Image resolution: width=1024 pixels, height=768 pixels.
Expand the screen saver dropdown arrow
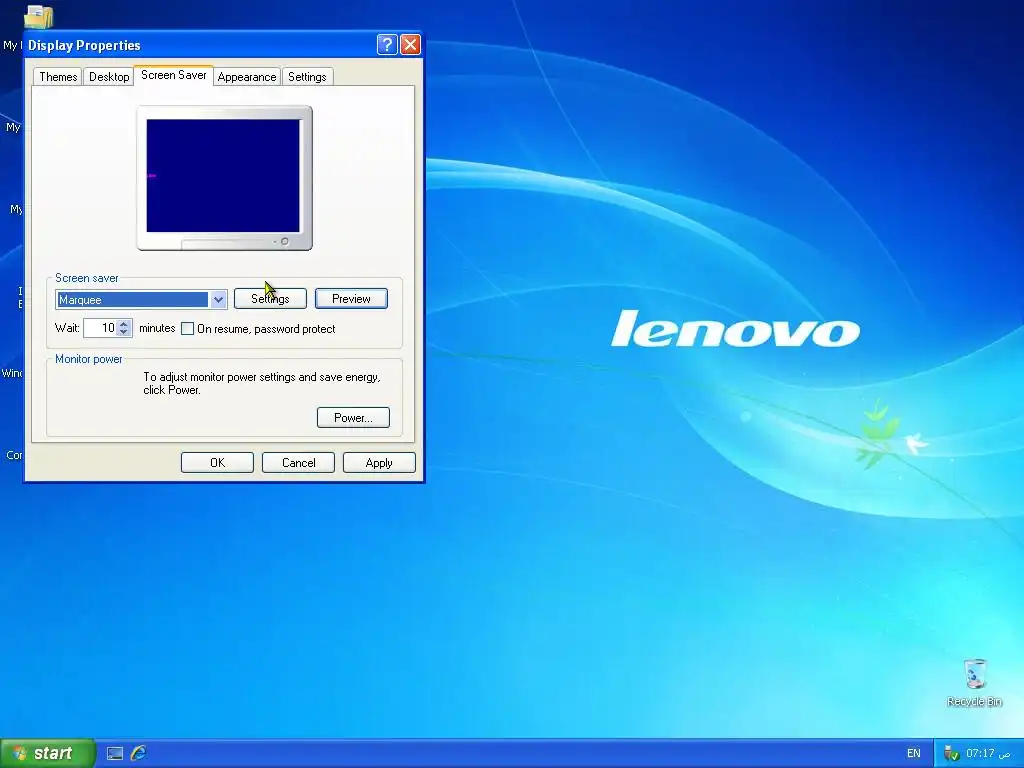(x=218, y=300)
